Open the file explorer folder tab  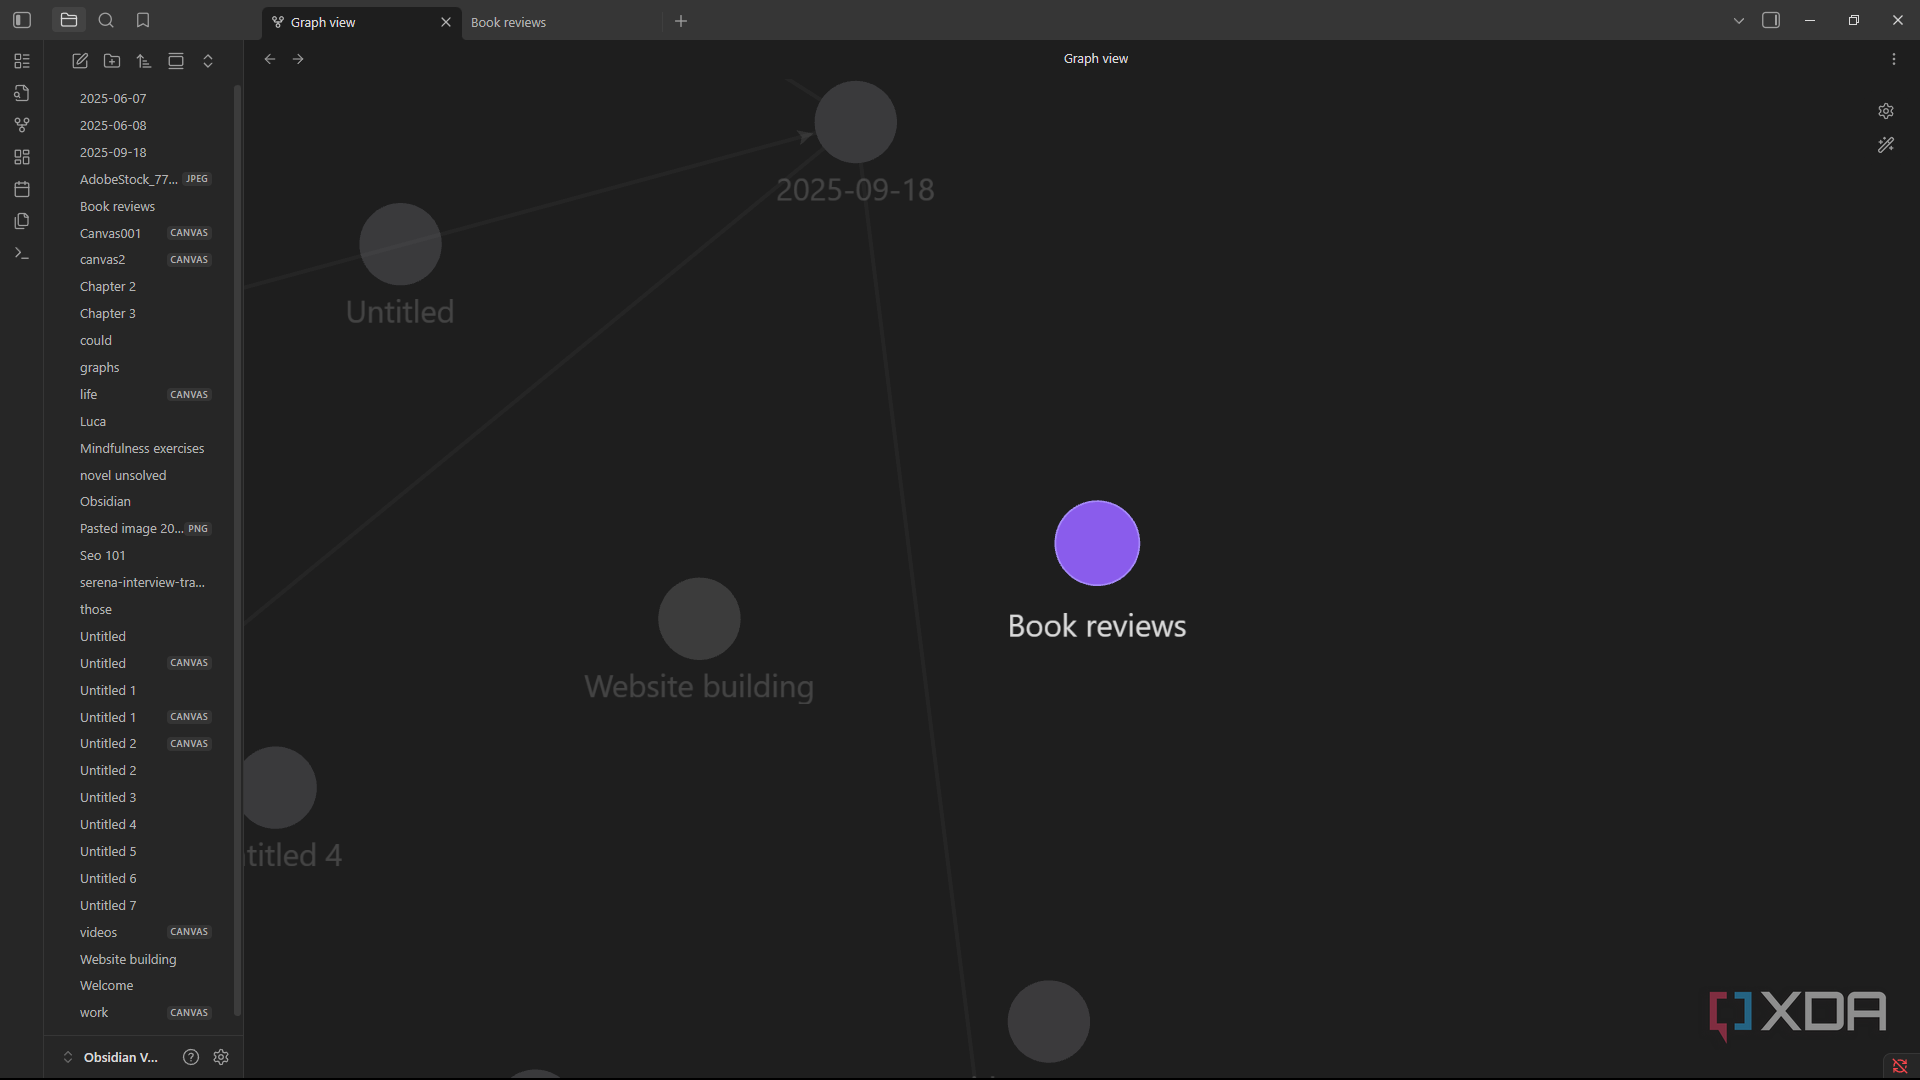click(69, 20)
